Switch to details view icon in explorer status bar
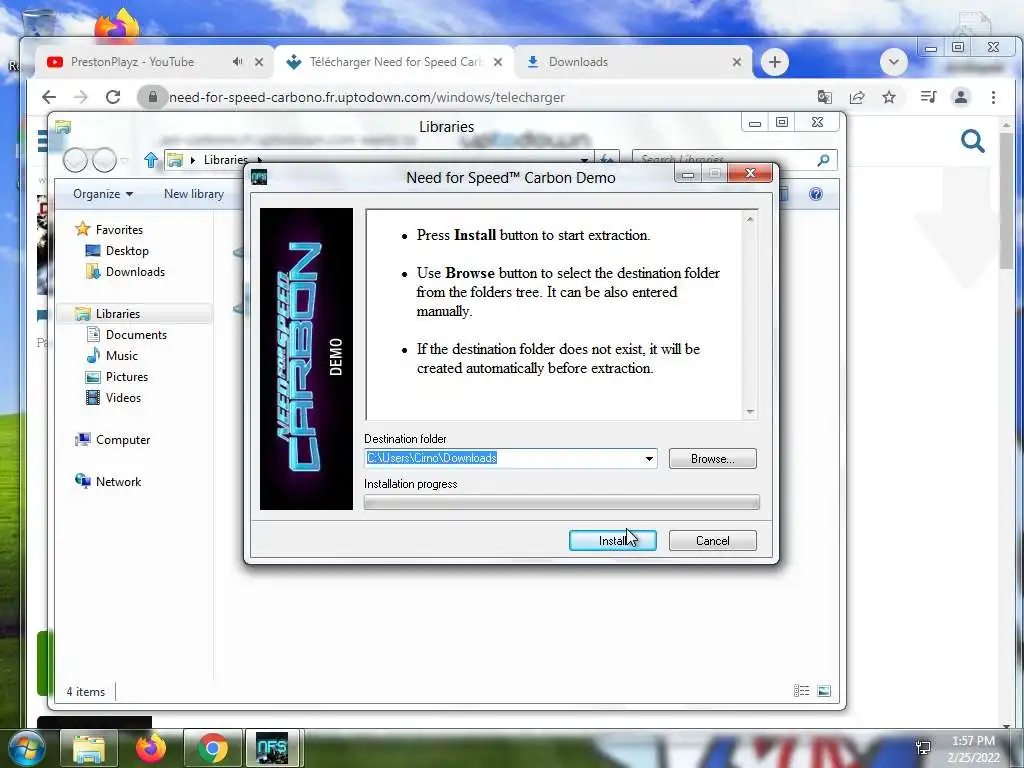The height and width of the screenshot is (768, 1024). point(801,691)
